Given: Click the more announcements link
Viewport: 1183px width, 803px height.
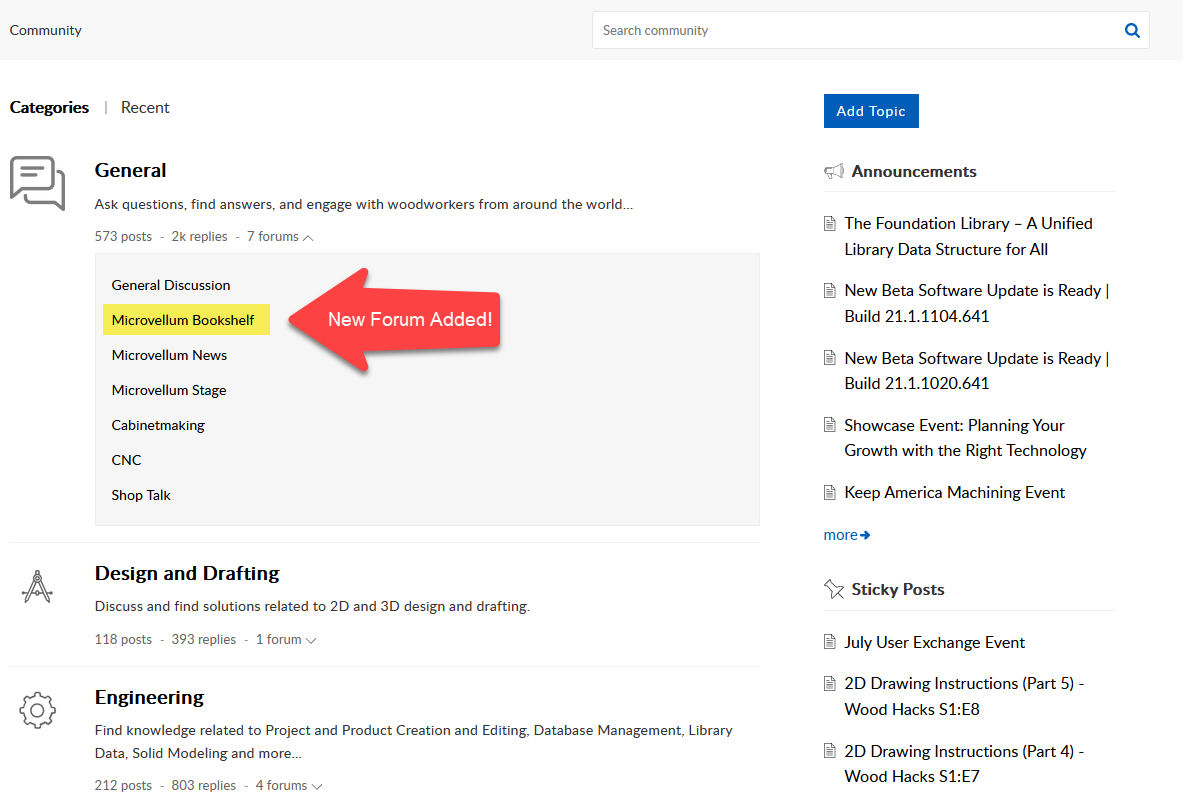Looking at the screenshot, I should tap(847, 535).
